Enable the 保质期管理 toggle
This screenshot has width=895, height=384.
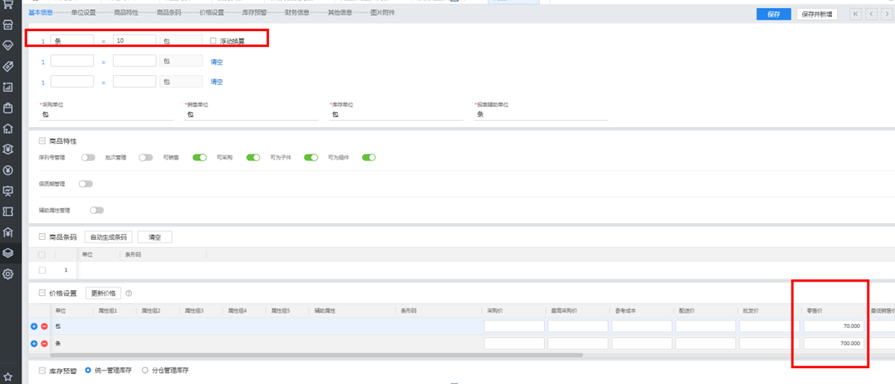click(86, 184)
